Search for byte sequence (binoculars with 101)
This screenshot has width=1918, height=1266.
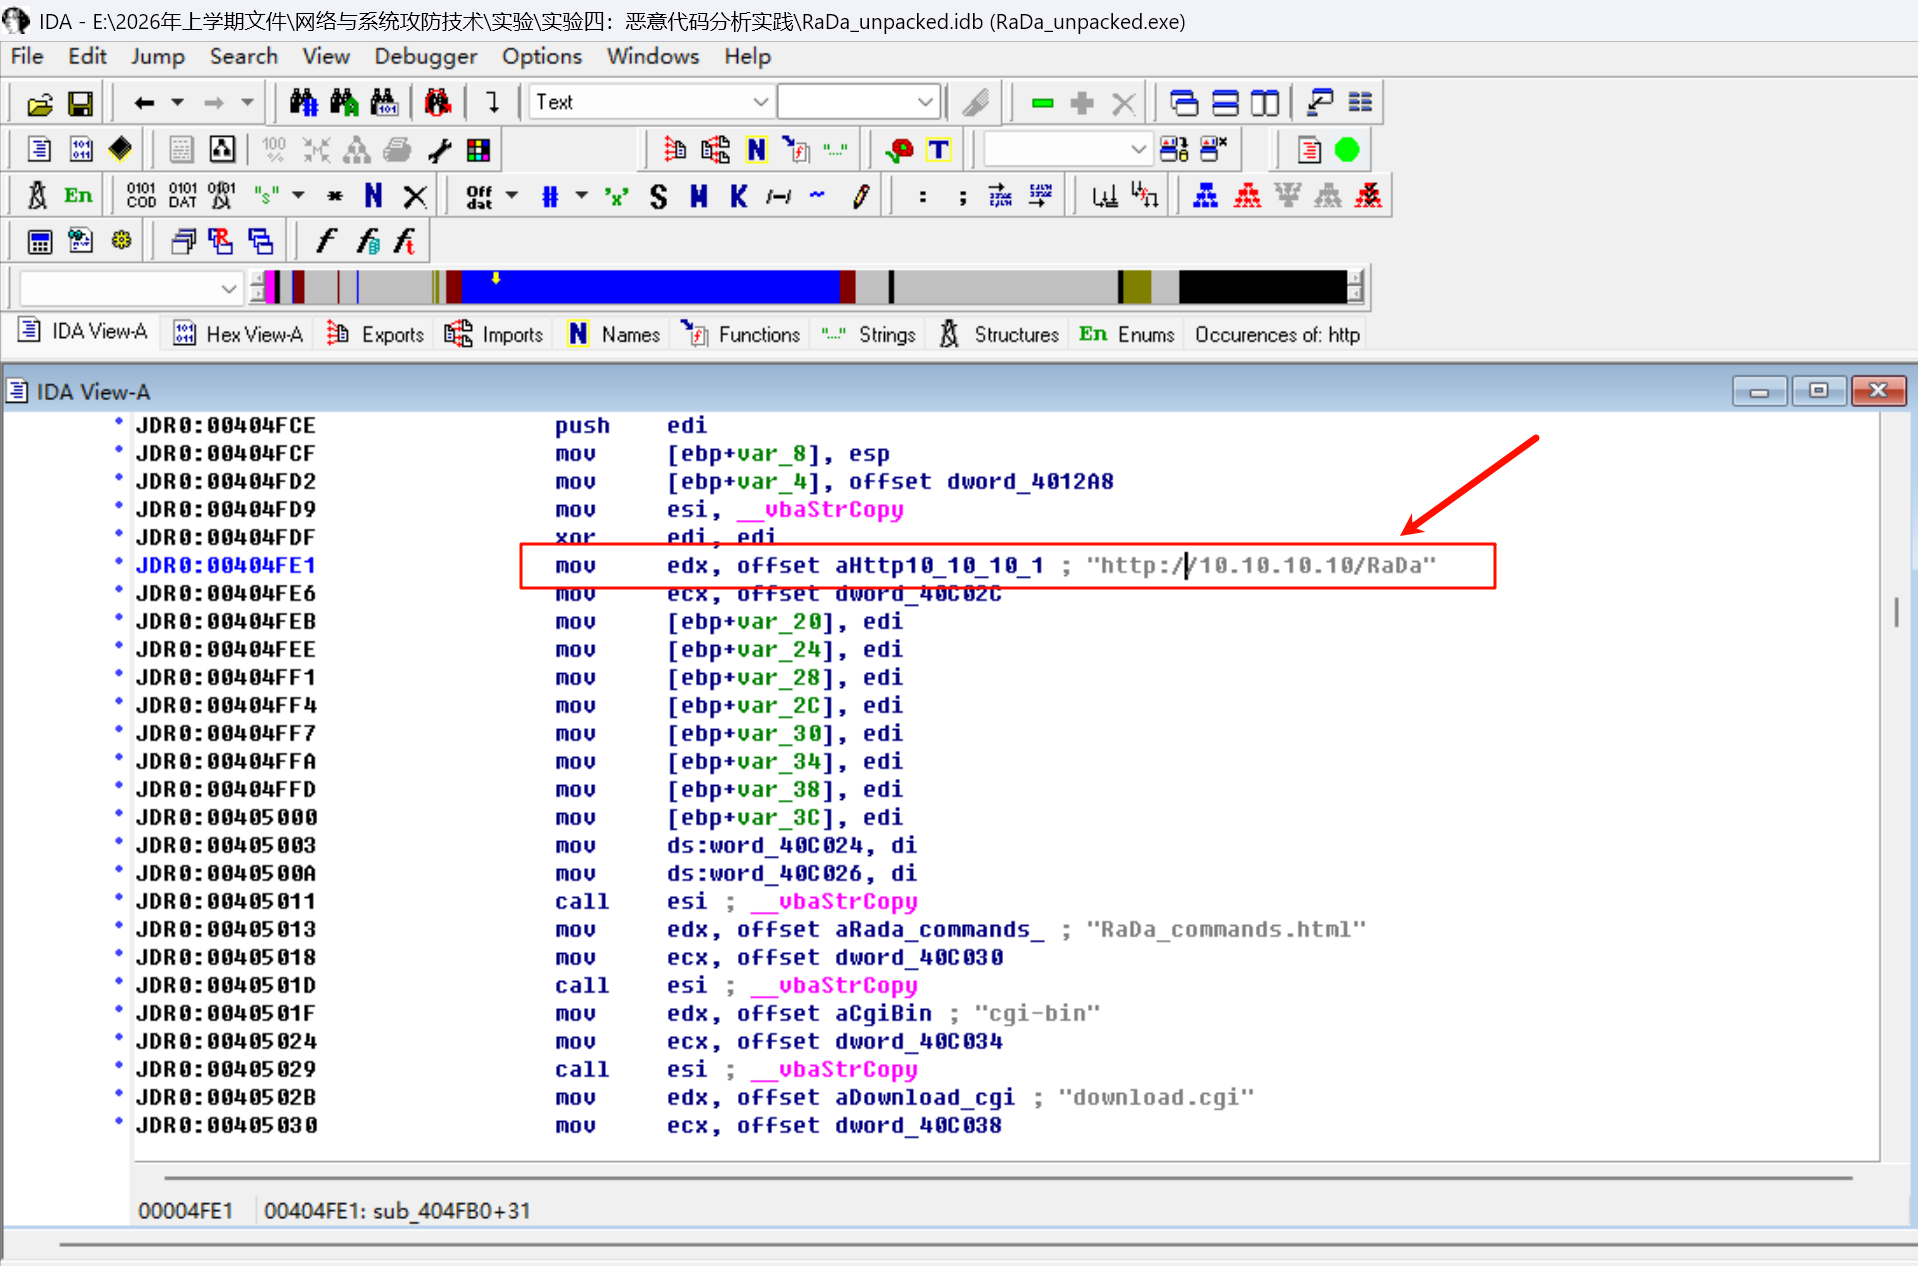pyautogui.click(x=384, y=102)
